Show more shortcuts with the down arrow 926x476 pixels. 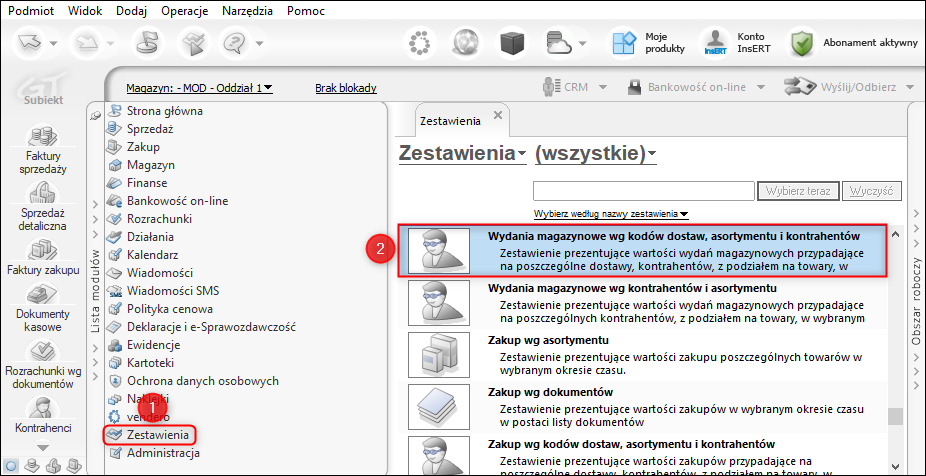(43, 448)
